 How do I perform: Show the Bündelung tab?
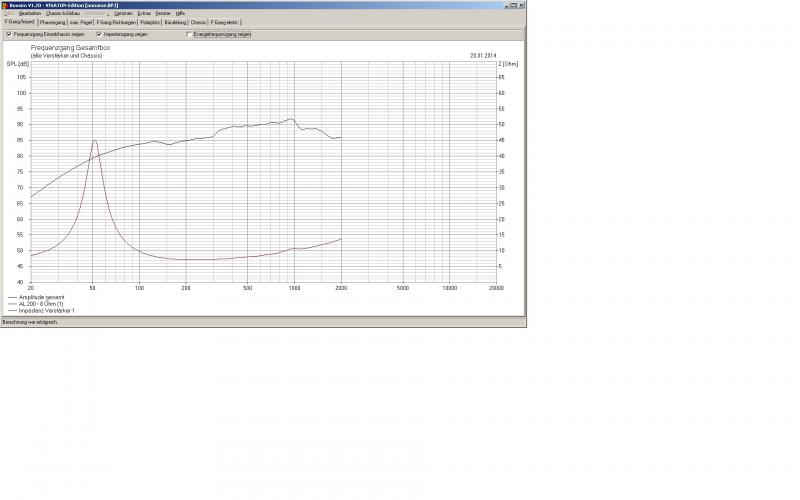click(175, 21)
